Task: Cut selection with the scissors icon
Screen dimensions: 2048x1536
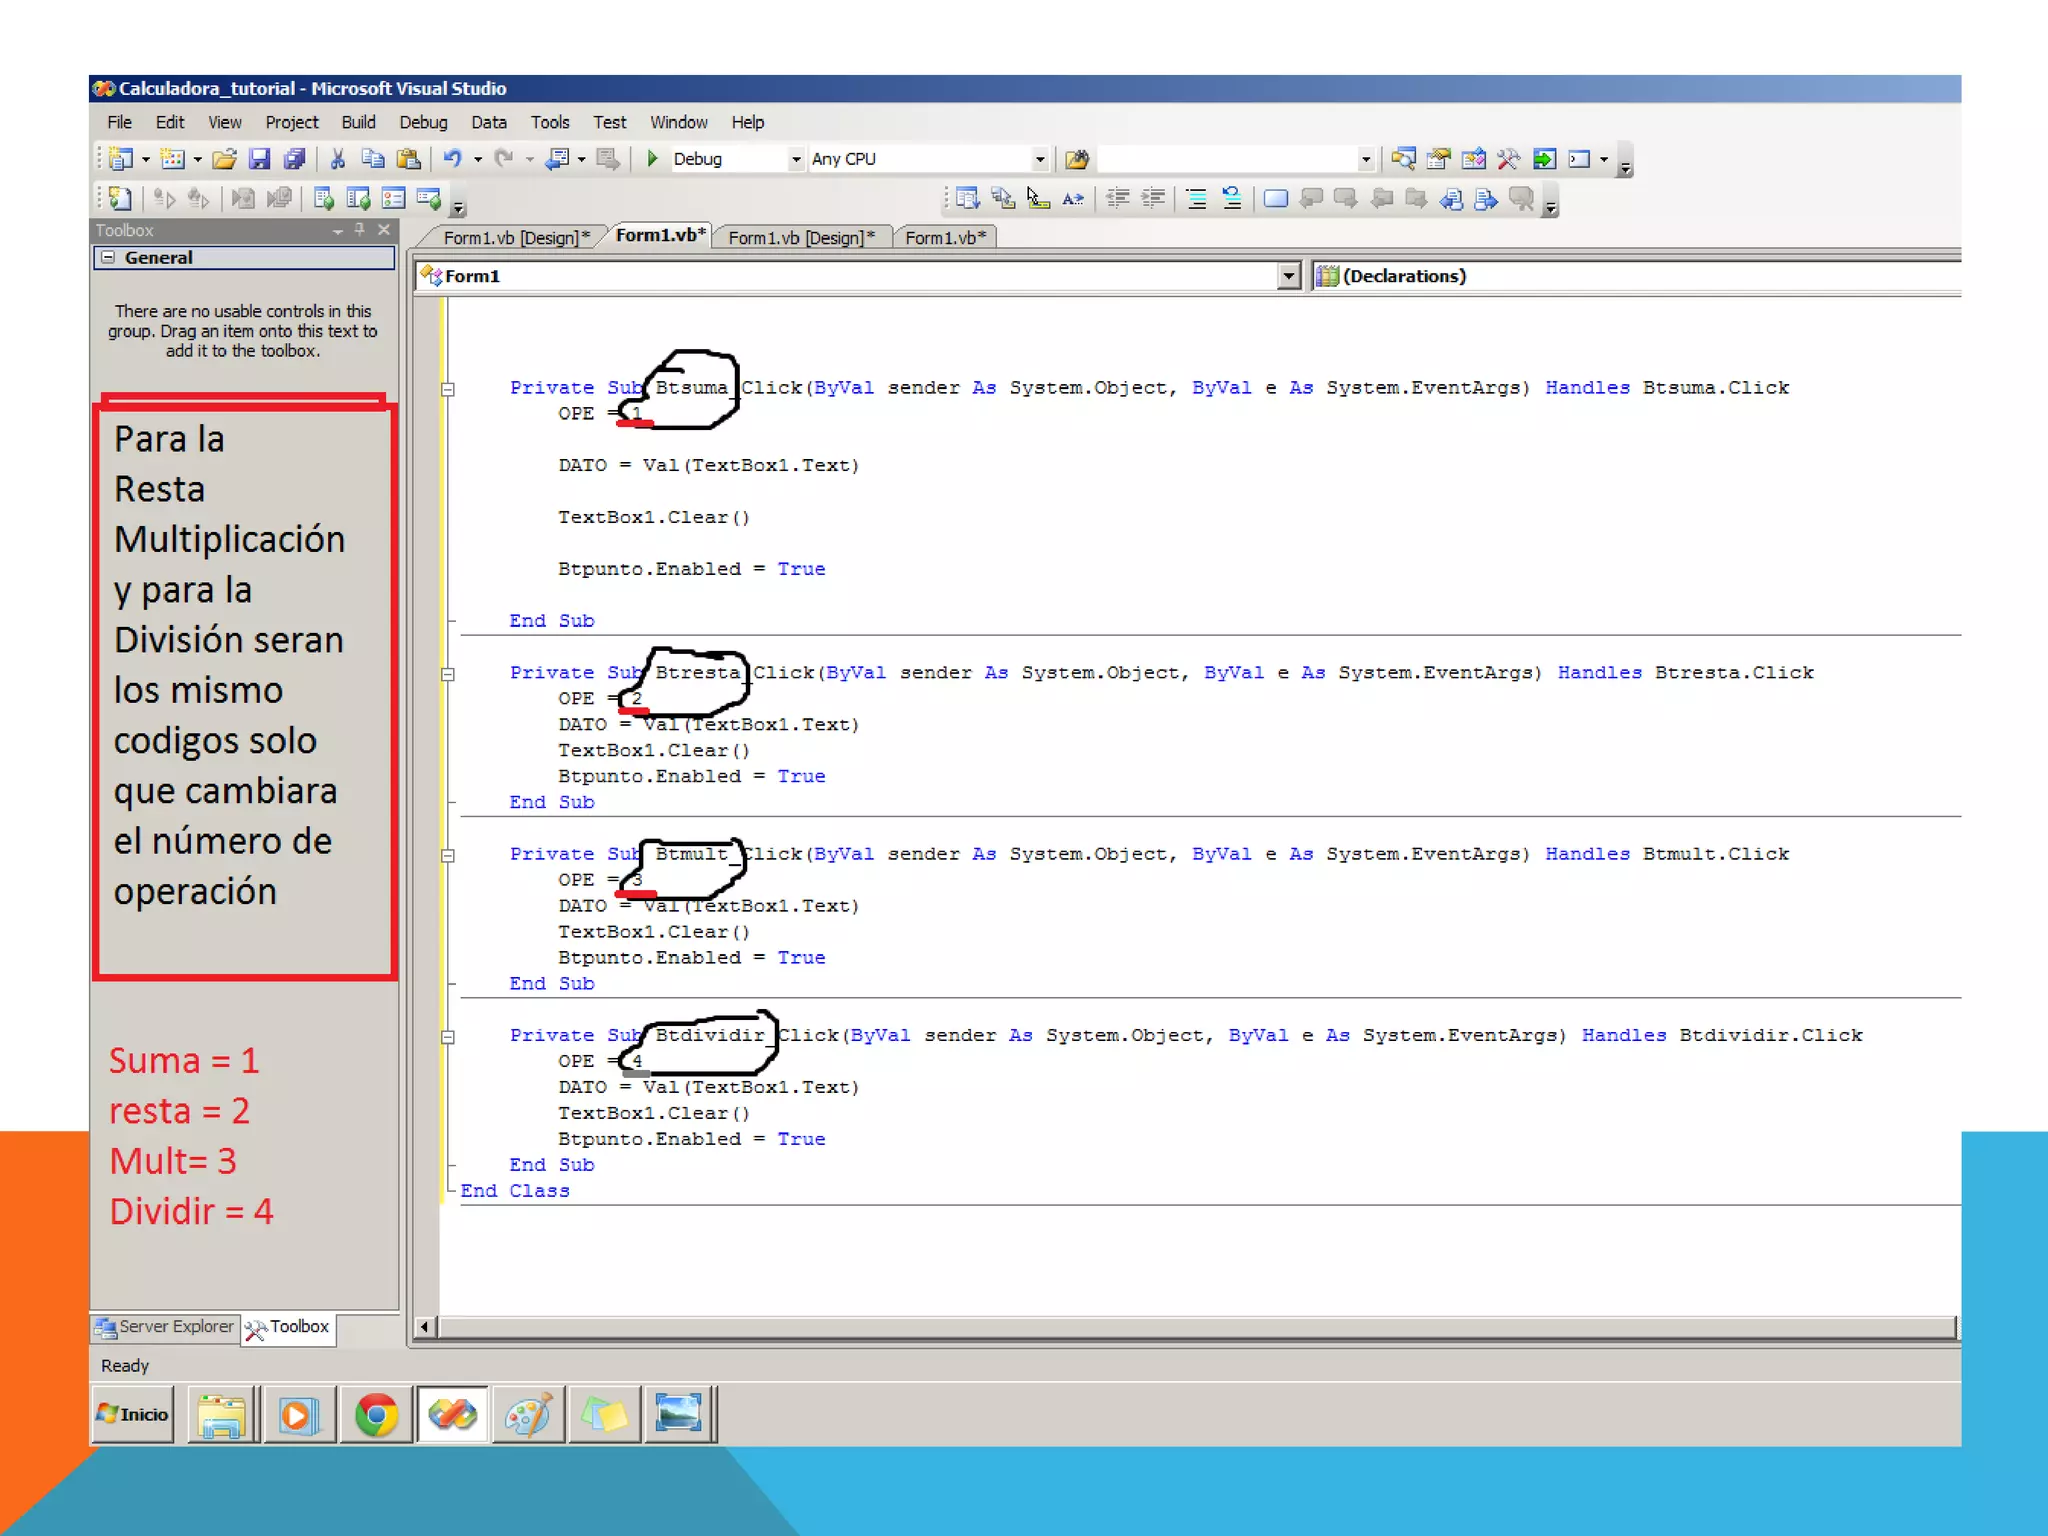Action: click(338, 159)
